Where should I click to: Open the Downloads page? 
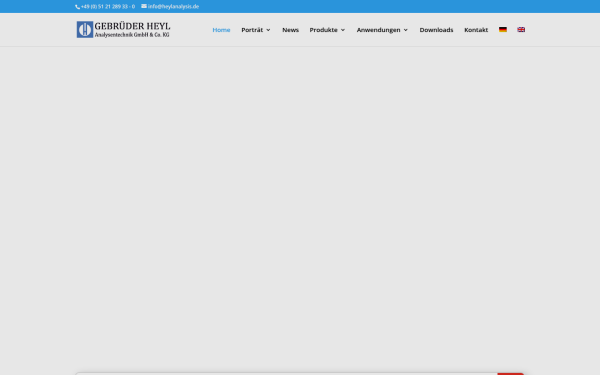436,30
